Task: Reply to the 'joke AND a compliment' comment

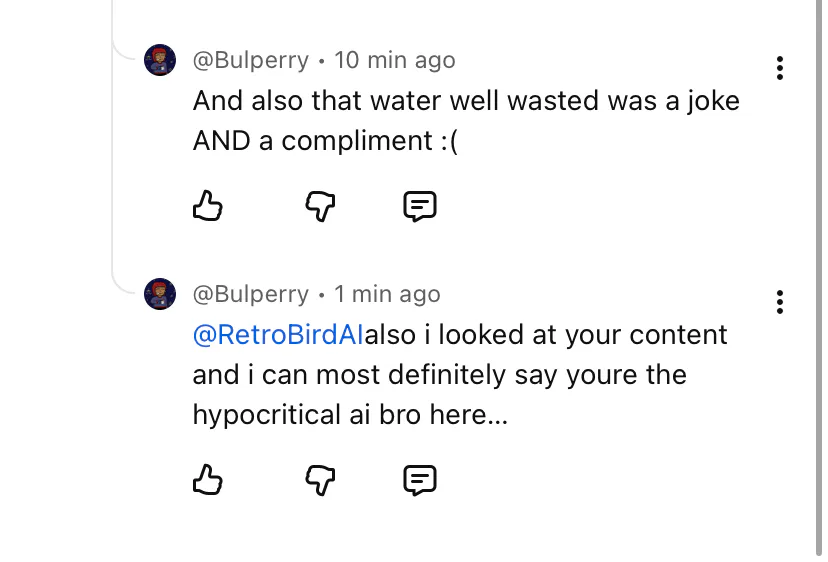Action: [419, 207]
